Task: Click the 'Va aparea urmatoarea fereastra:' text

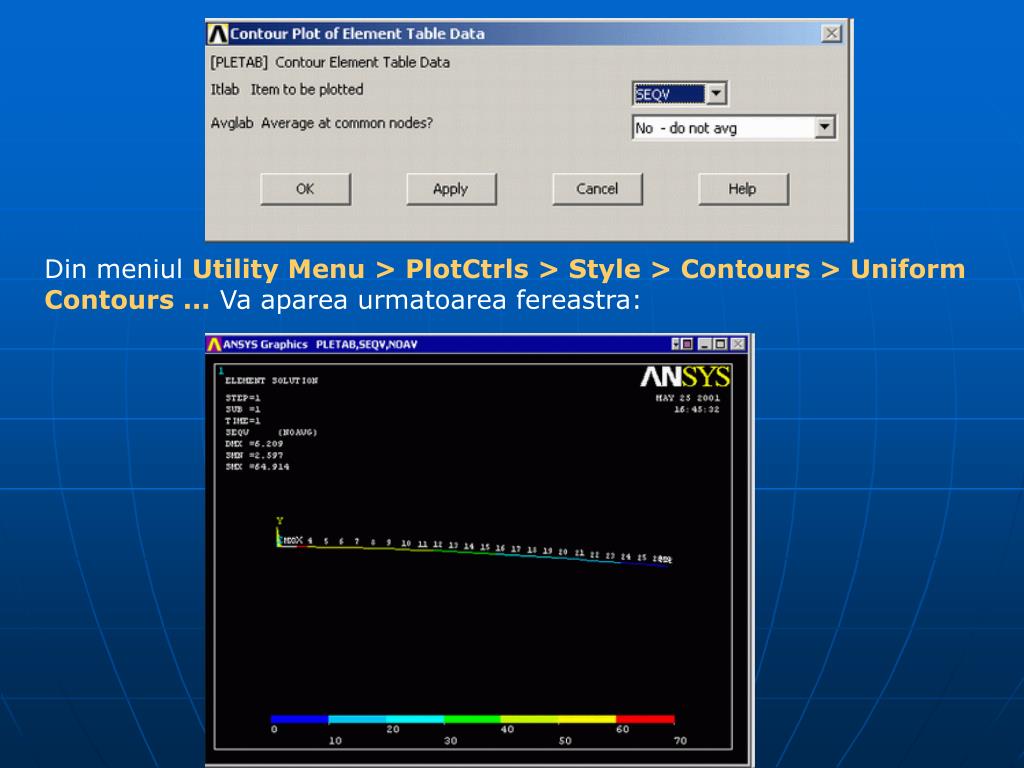Action: (430, 300)
